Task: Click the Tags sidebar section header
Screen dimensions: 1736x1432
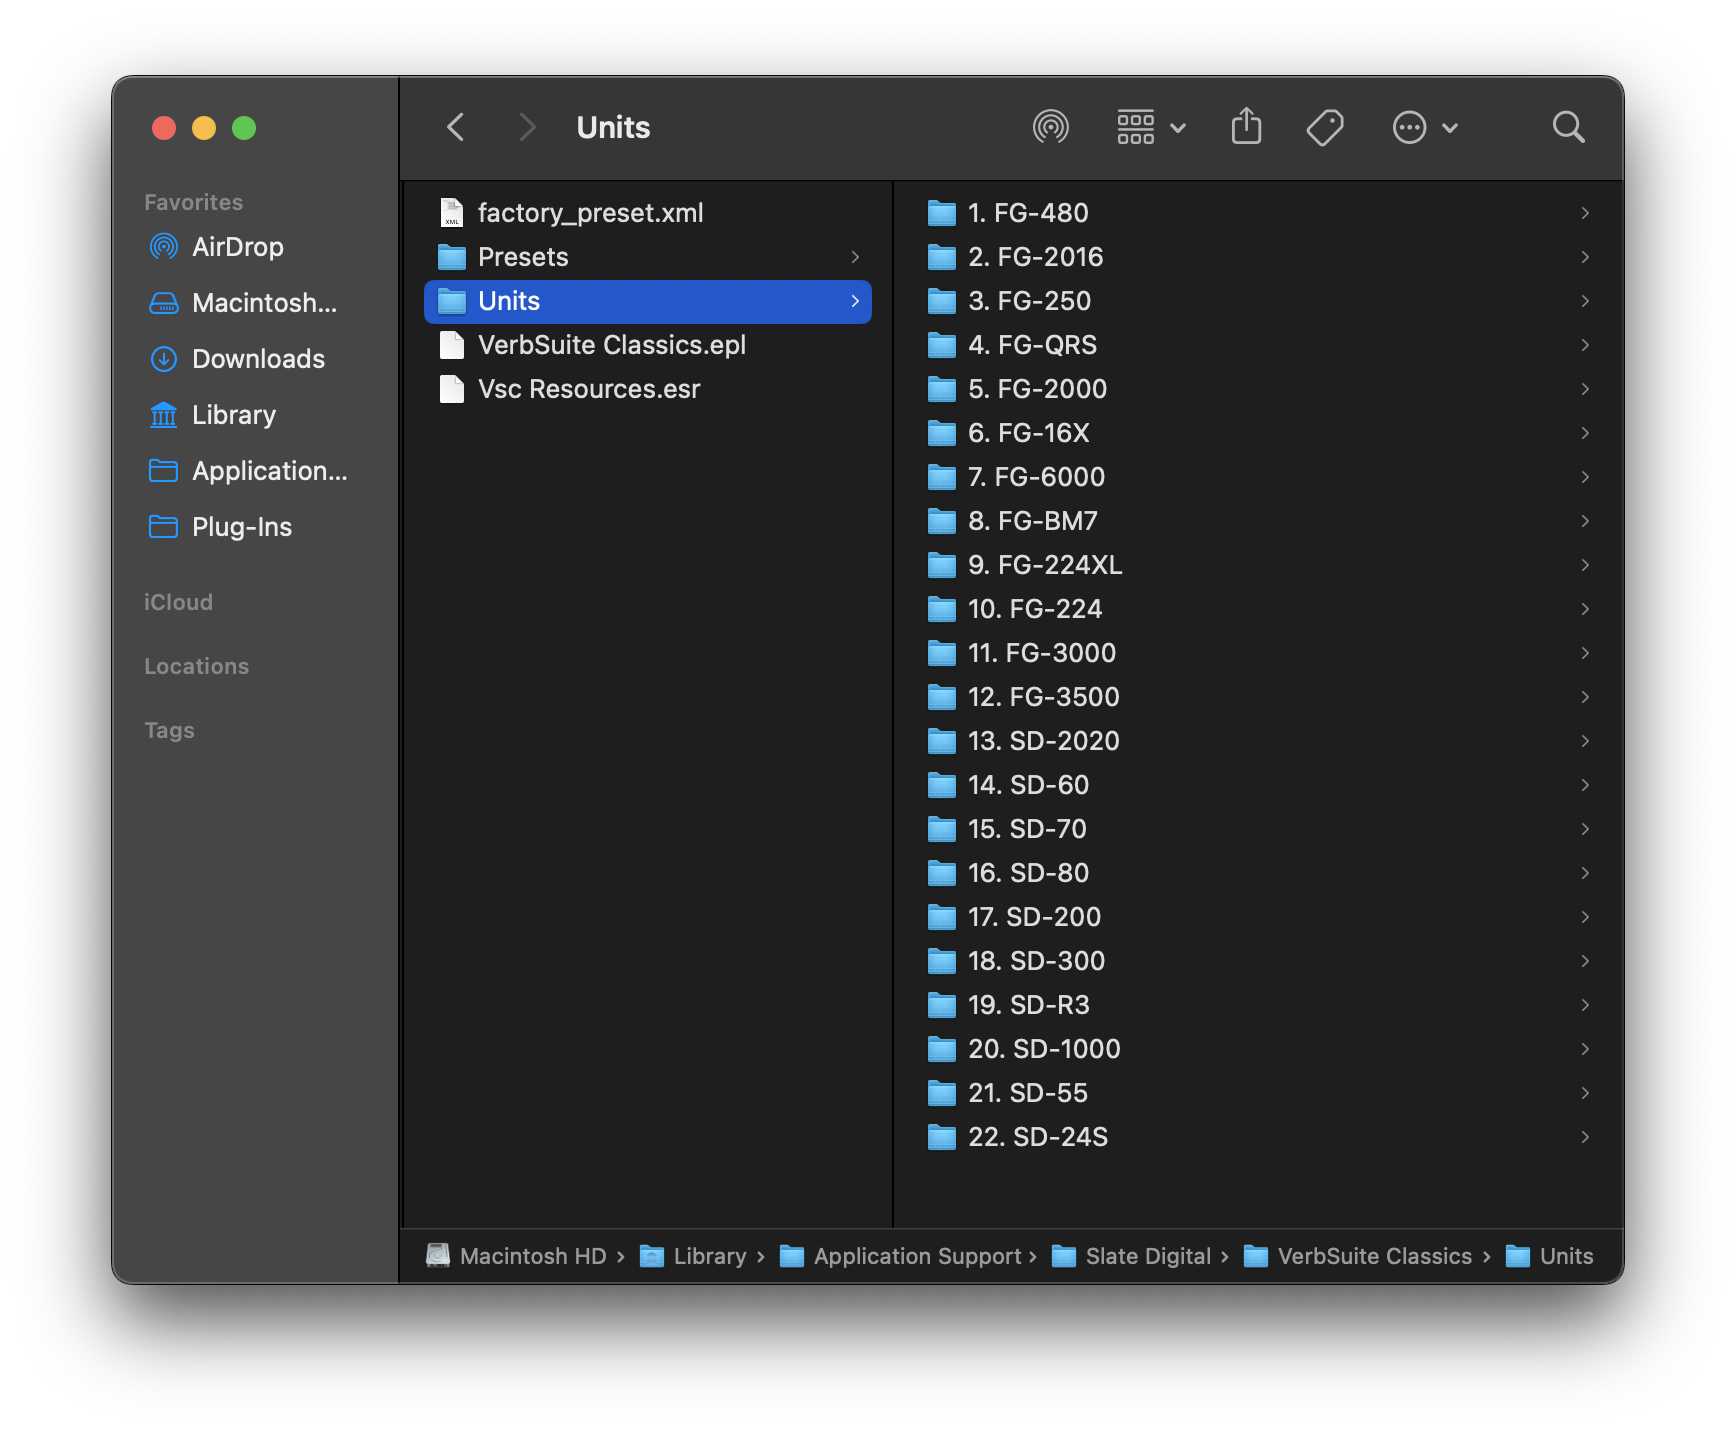Action: coord(169,730)
